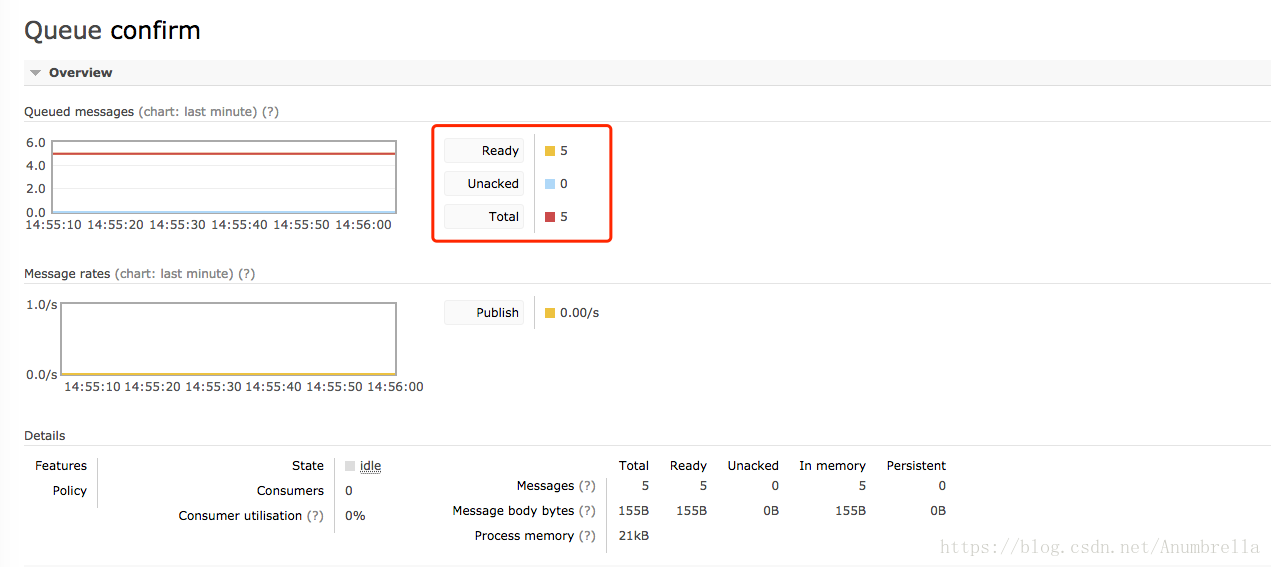Viewport: 1271px width, 567px height.
Task: Click the In memory column header
Action: click(832, 466)
